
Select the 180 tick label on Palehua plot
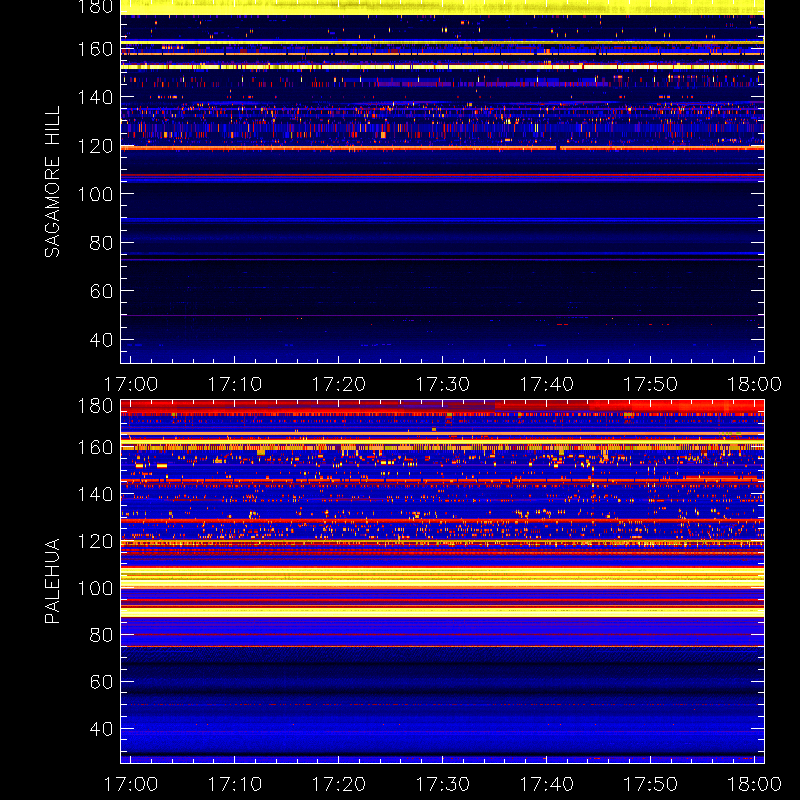tap(95, 406)
